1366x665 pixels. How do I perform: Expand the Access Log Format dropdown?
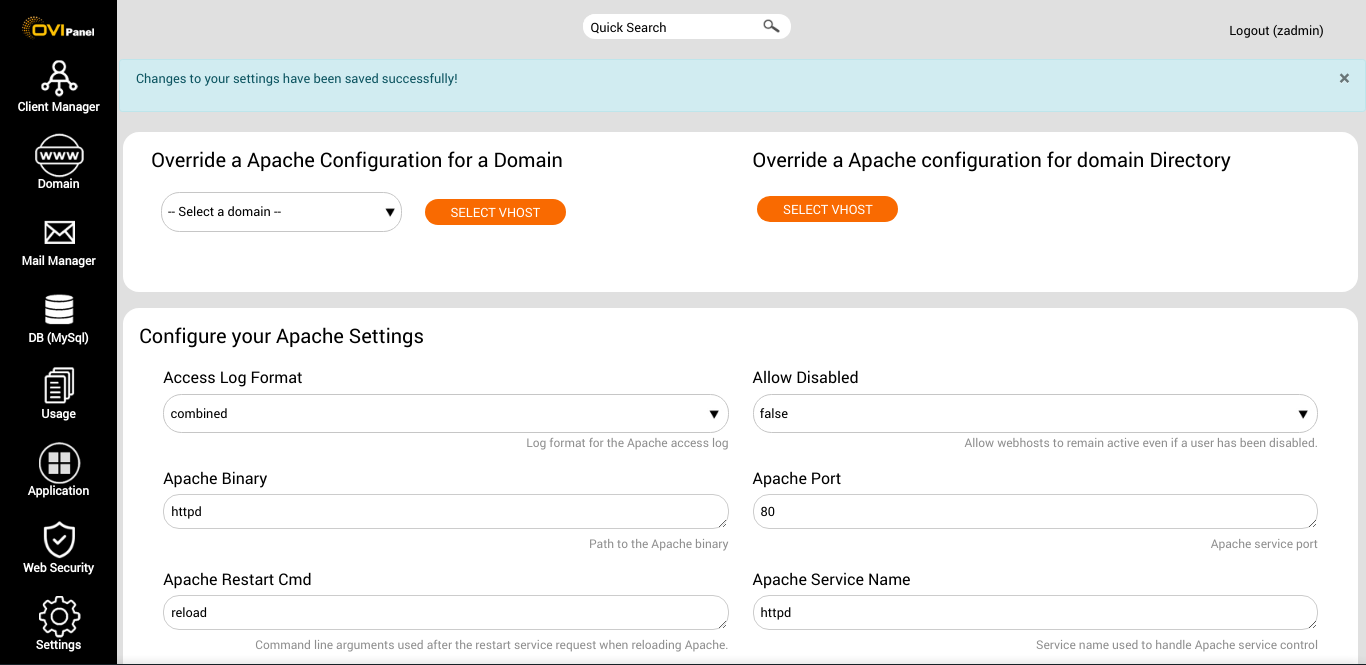tap(446, 414)
